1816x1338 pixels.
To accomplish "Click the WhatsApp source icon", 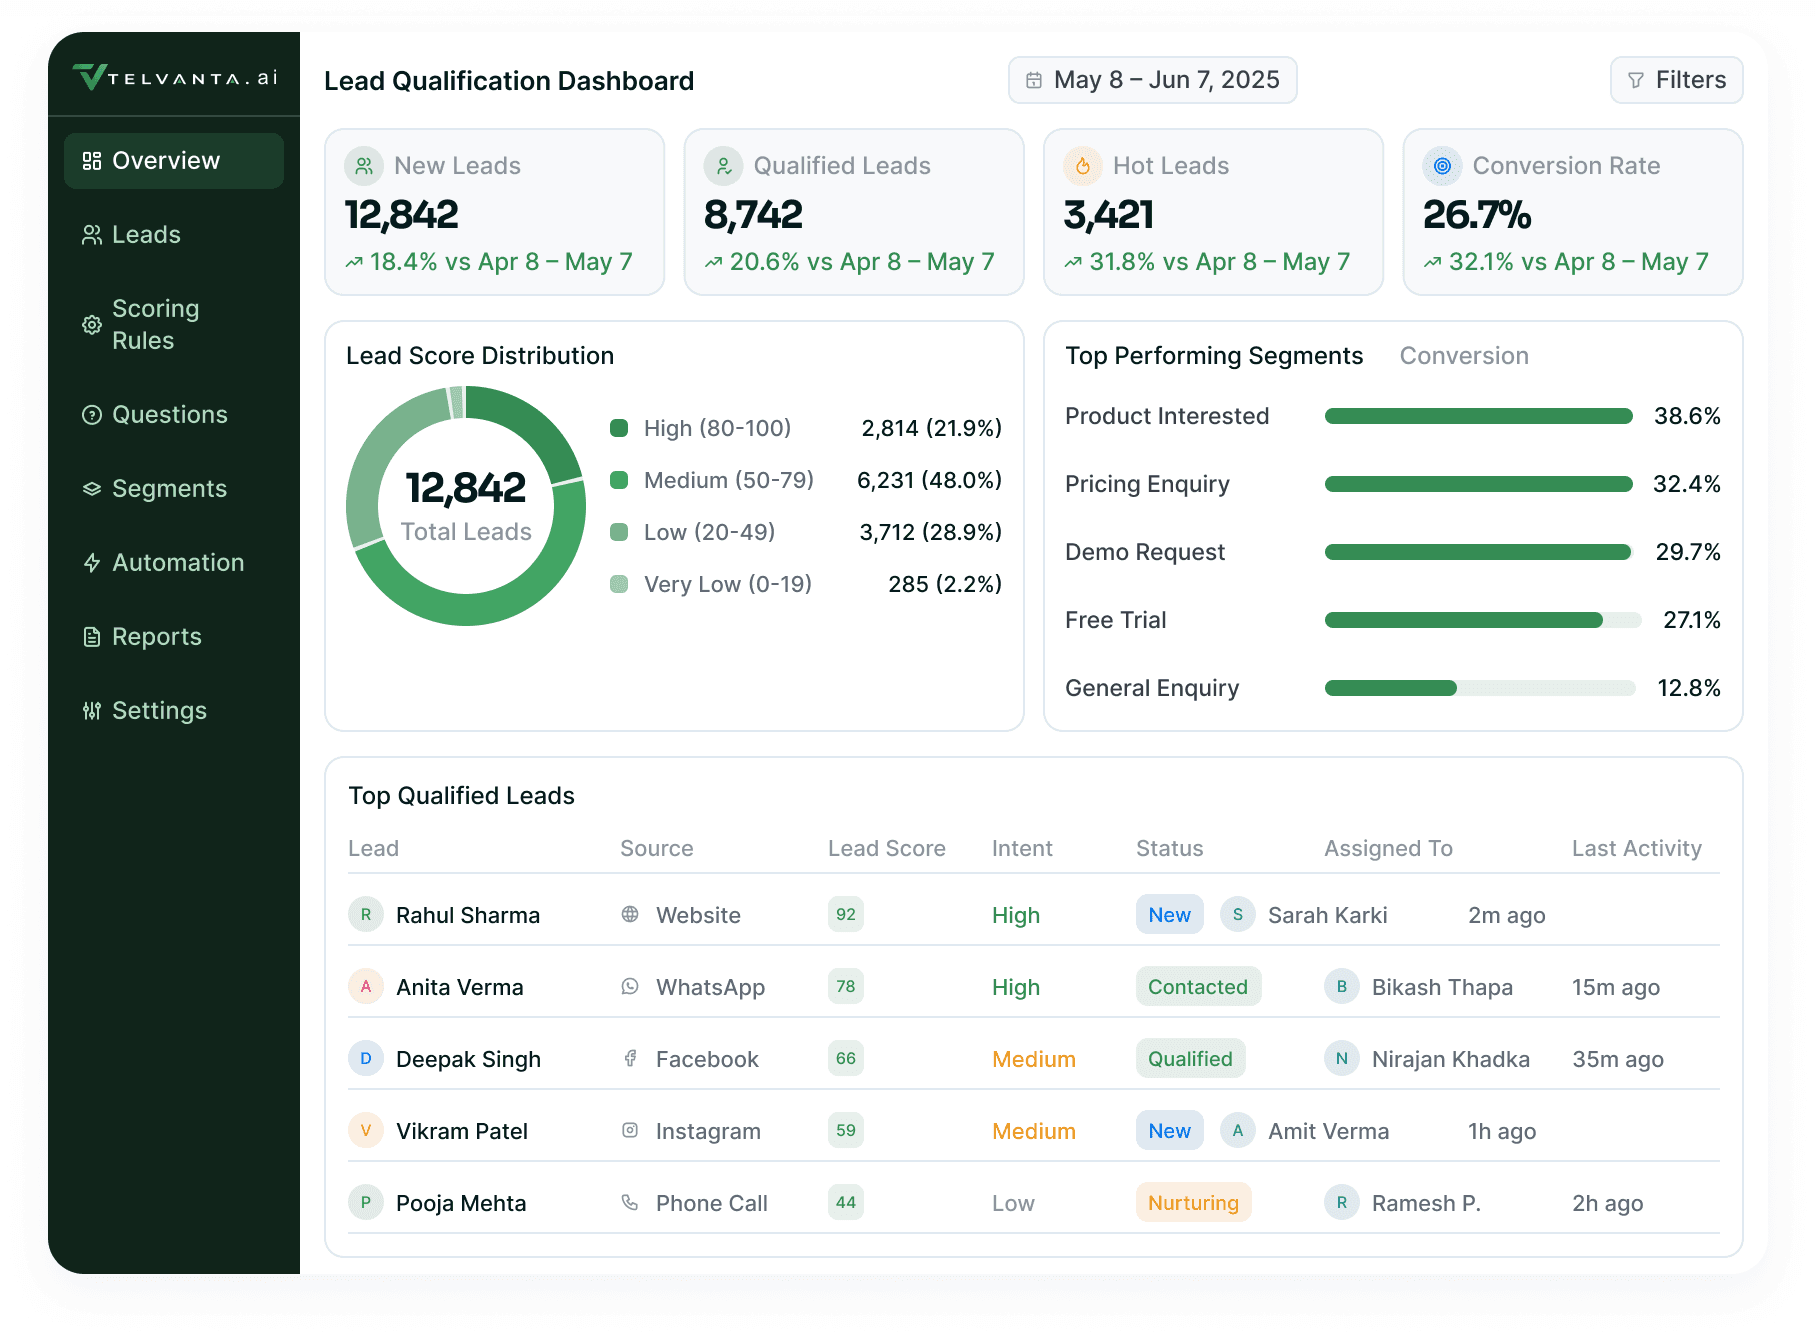I will 630,986.
